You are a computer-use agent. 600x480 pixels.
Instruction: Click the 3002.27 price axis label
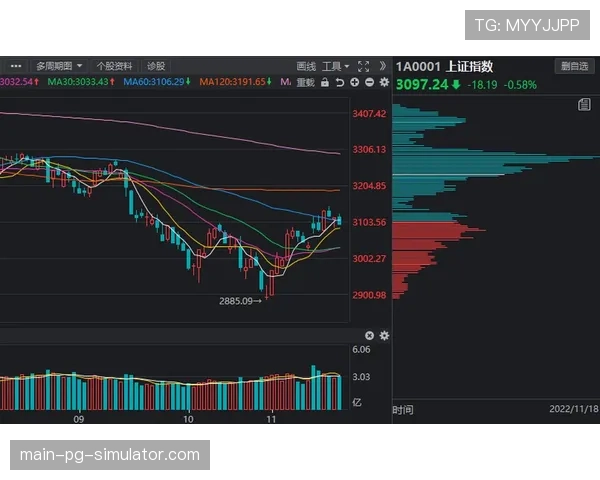pyautogui.click(x=369, y=259)
